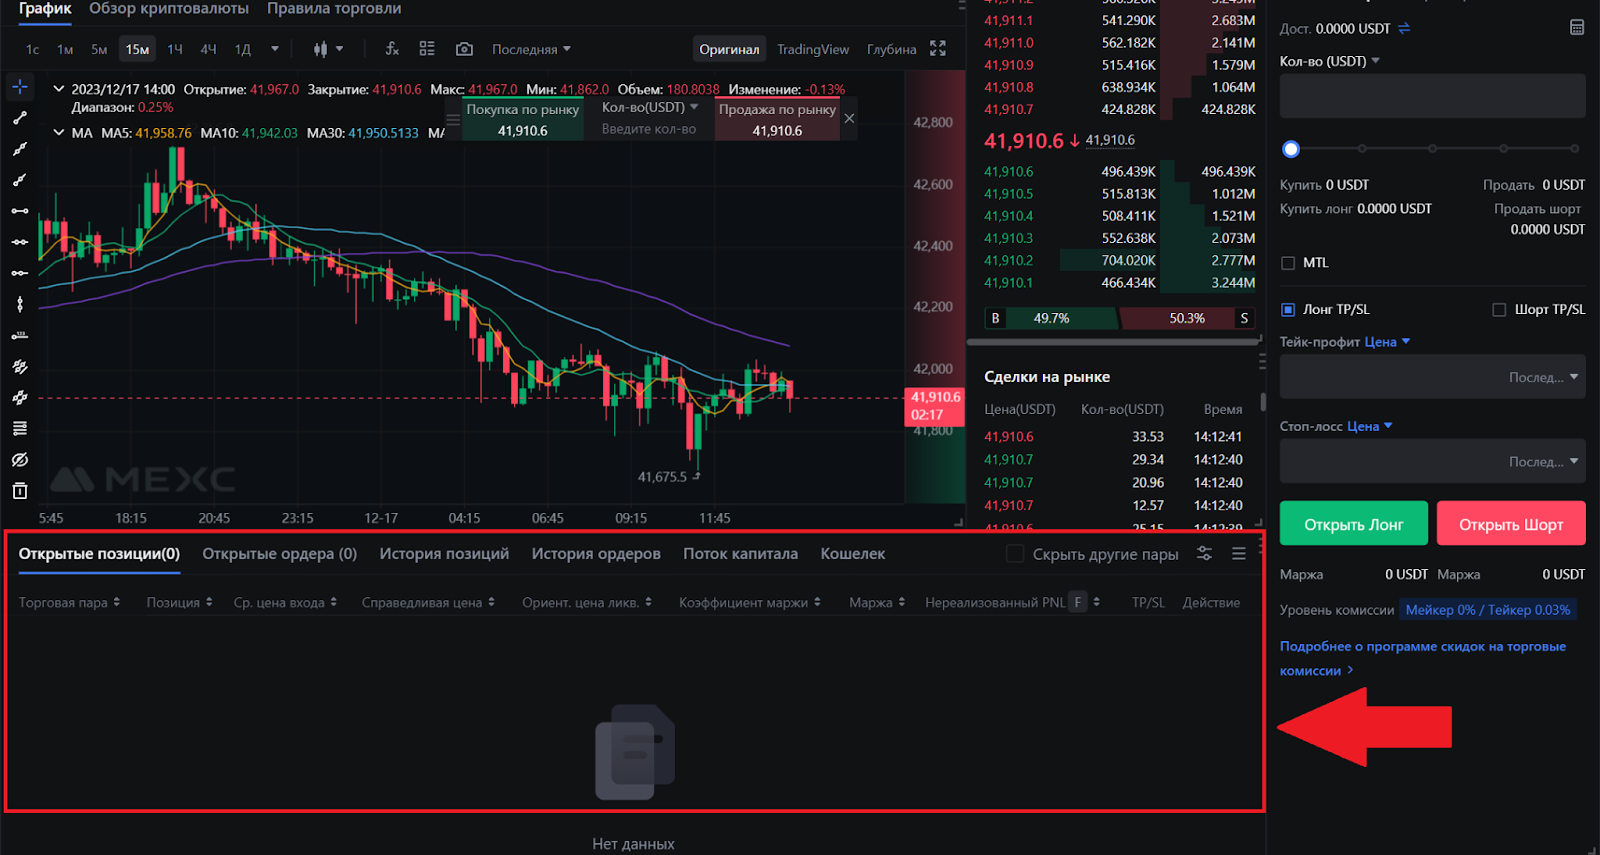Click the chart screenshot camera icon

click(464, 49)
